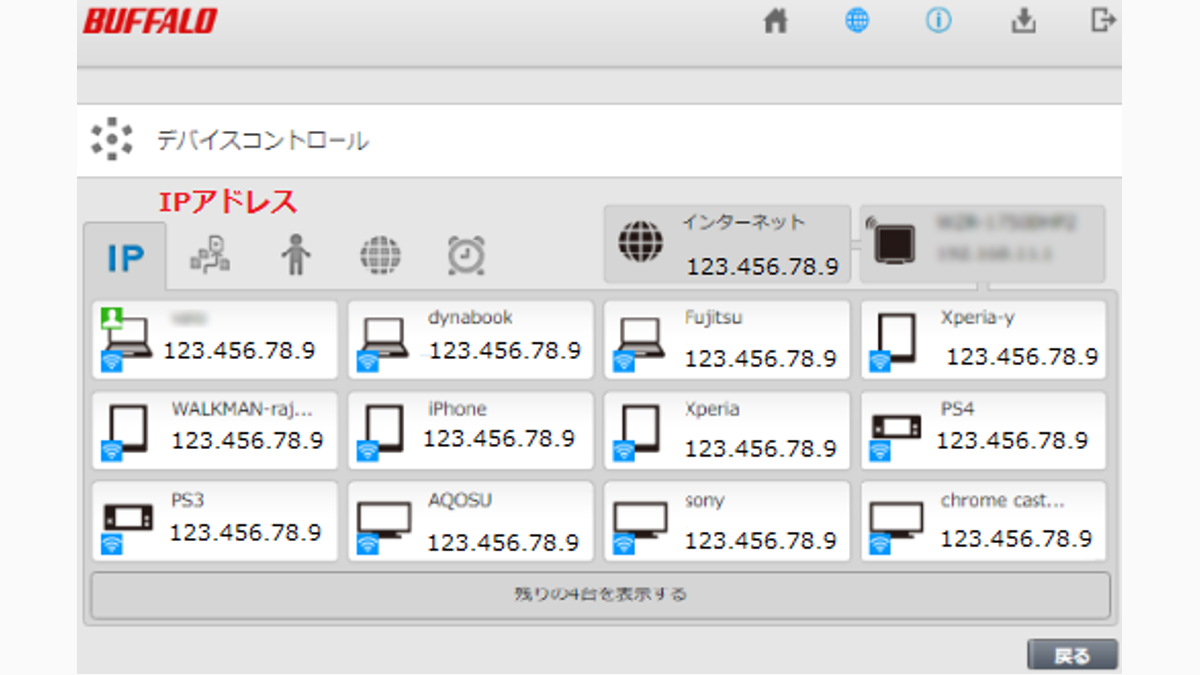Screen dimensions: 1200x675
Task: Click the Xperia-y device name
Action: 977,318
